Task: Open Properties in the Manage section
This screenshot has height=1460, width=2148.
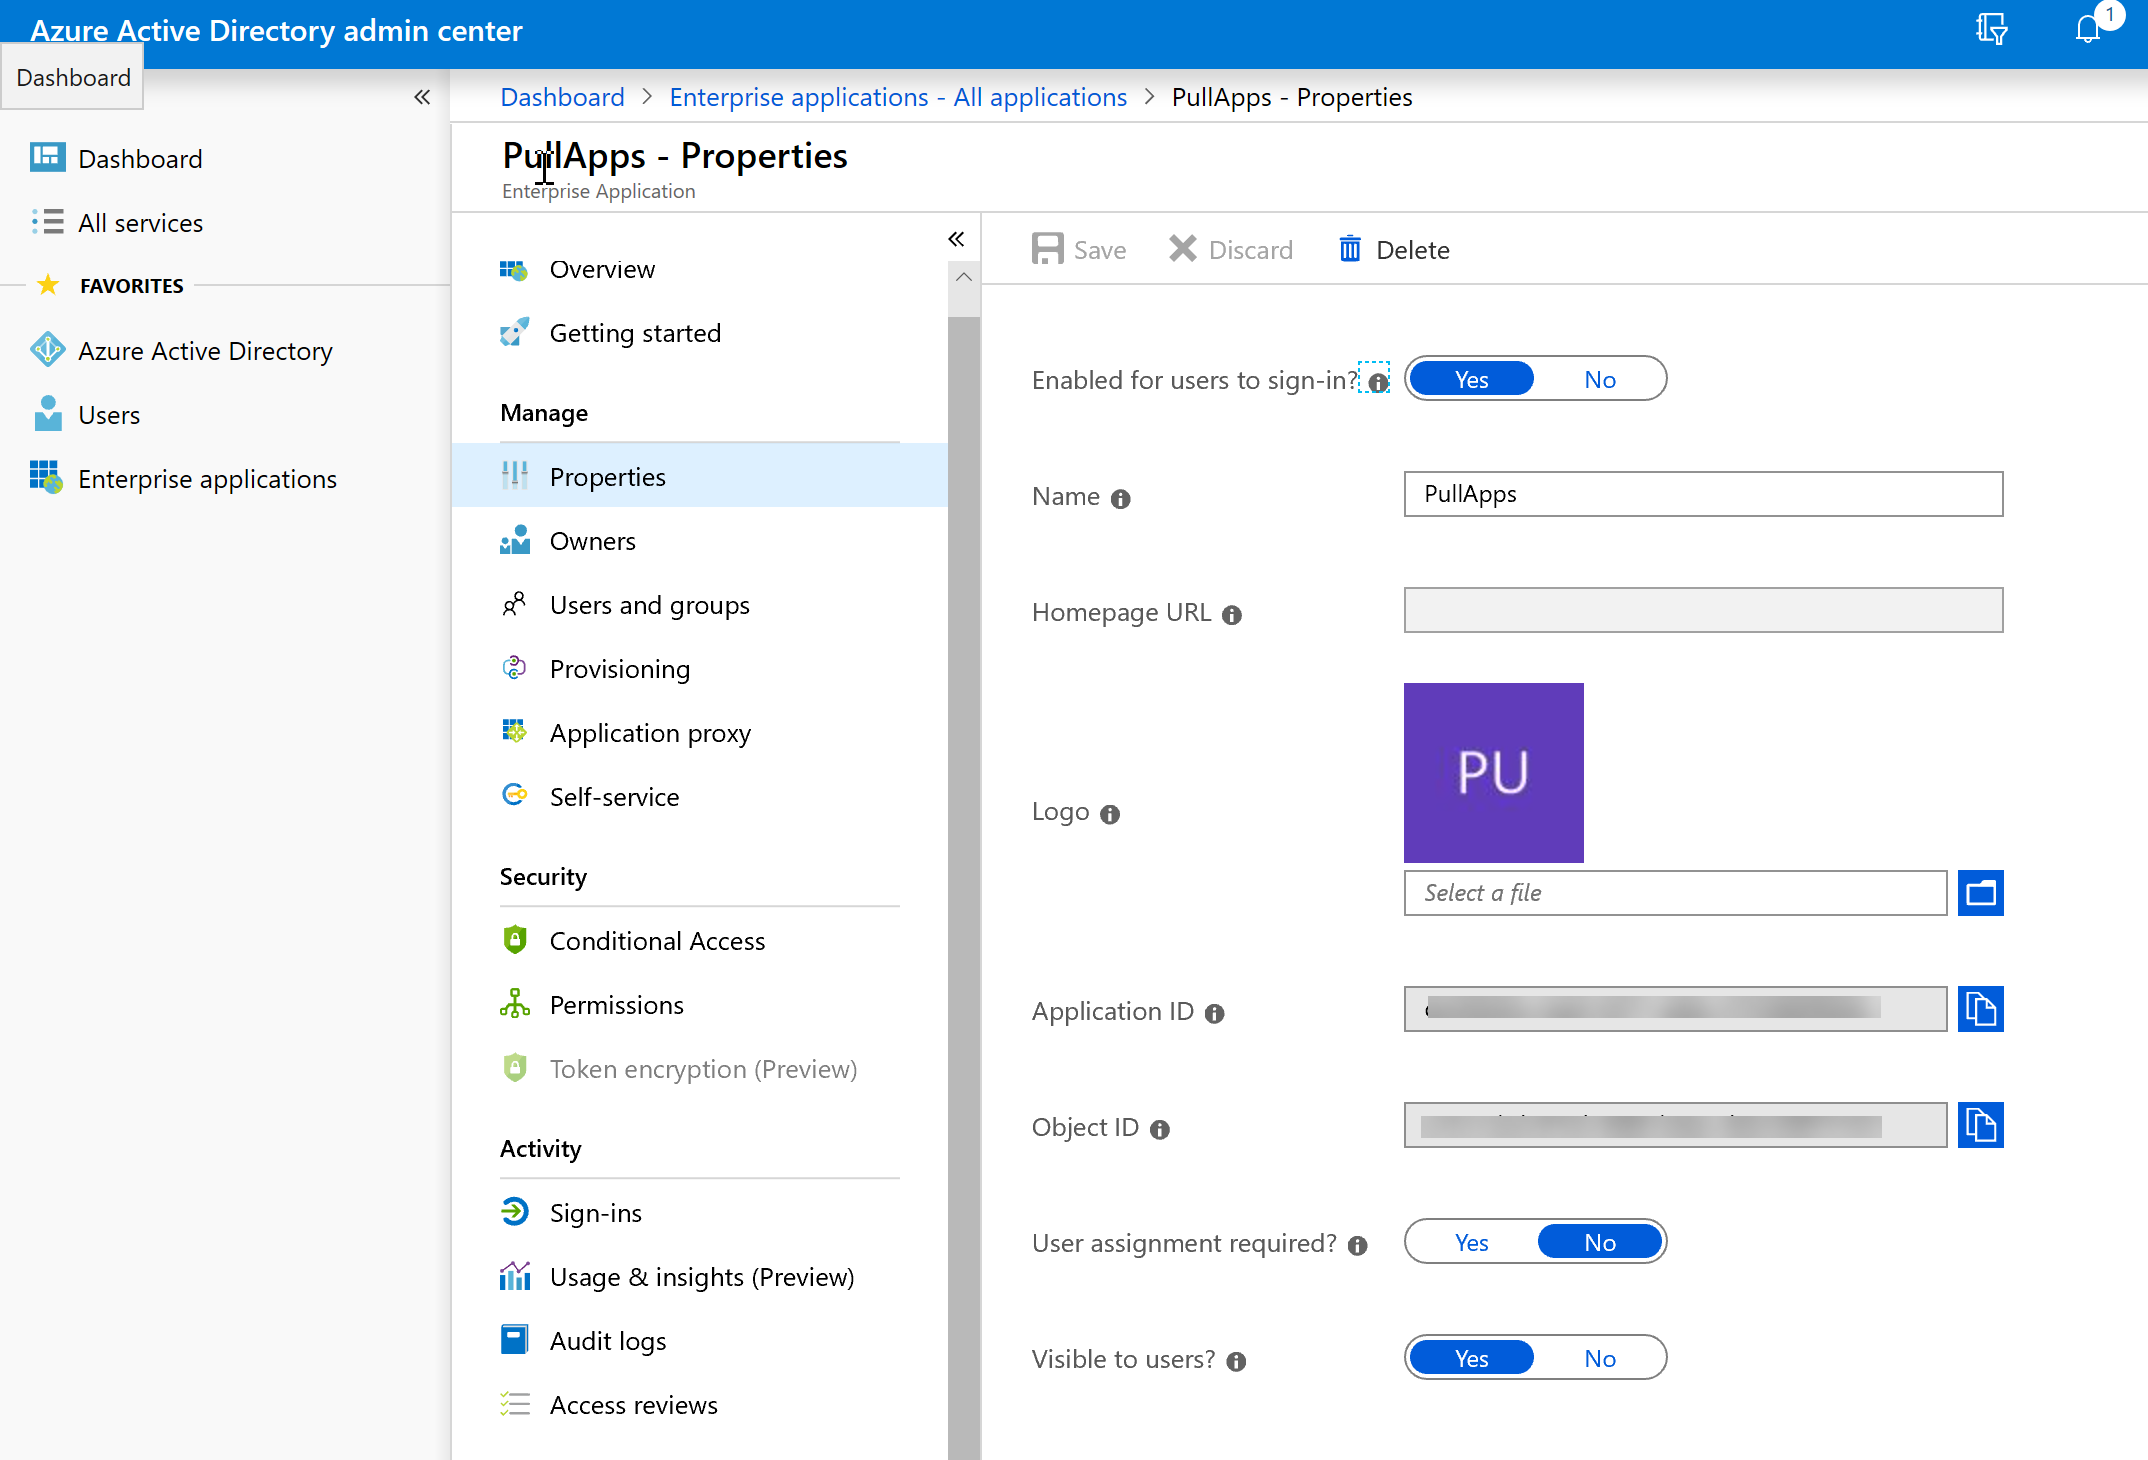Action: pos(699,476)
